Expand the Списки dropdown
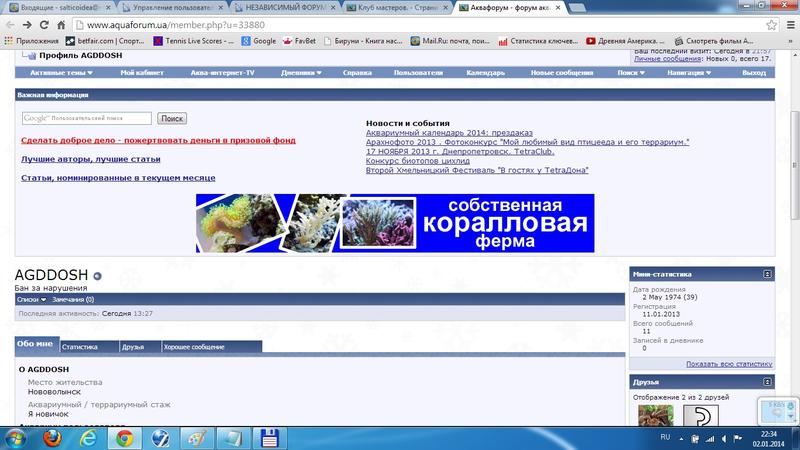Viewport: 800px width, 450px height. pos(30,299)
